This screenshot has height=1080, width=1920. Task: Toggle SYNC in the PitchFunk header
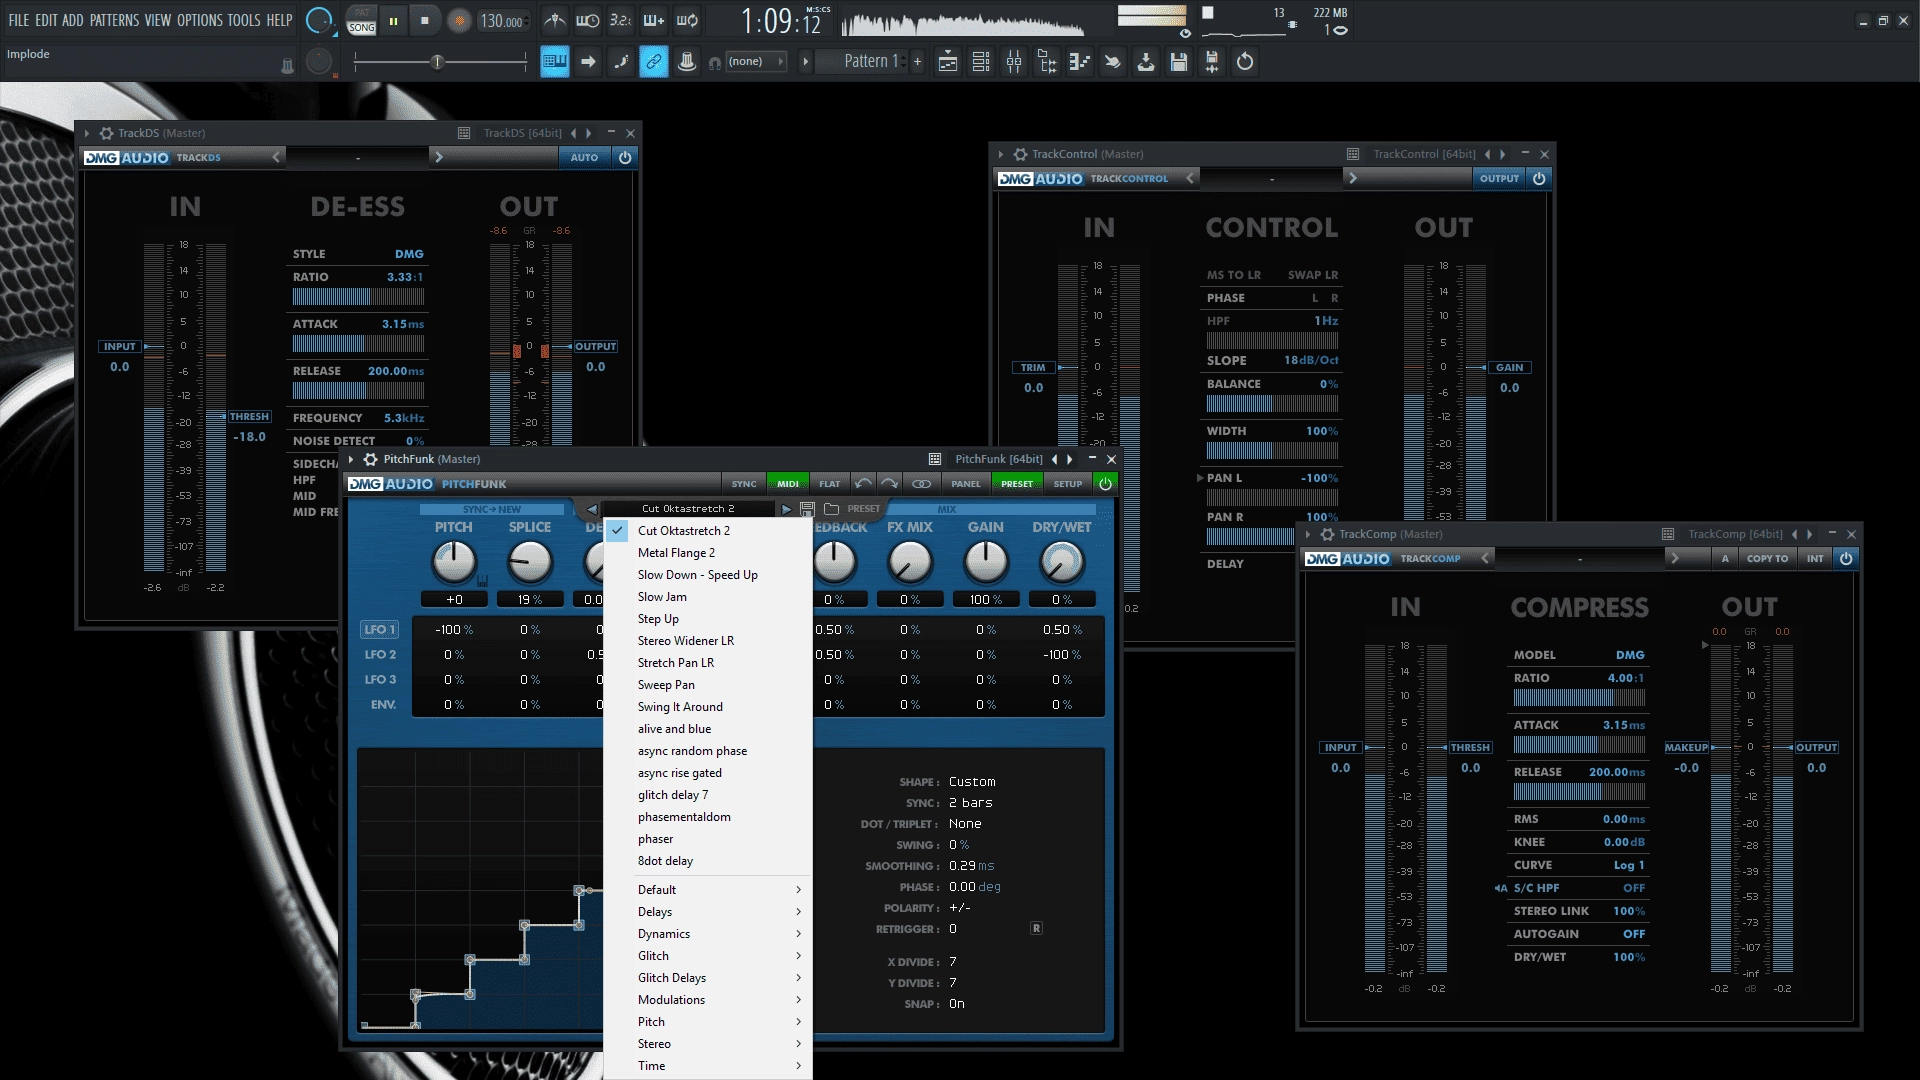pyautogui.click(x=744, y=484)
